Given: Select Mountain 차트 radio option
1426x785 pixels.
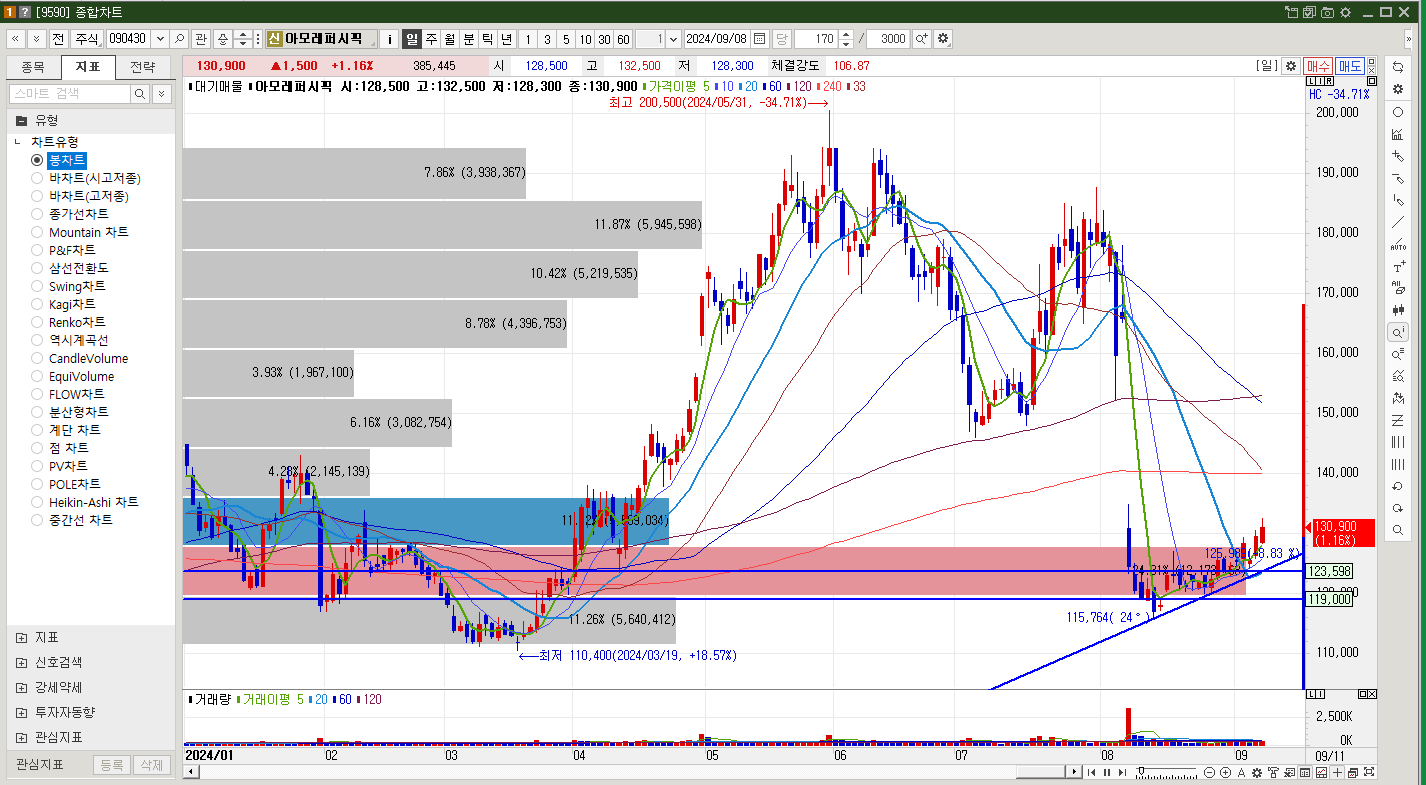Looking at the screenshot, I should coord(38,232).
